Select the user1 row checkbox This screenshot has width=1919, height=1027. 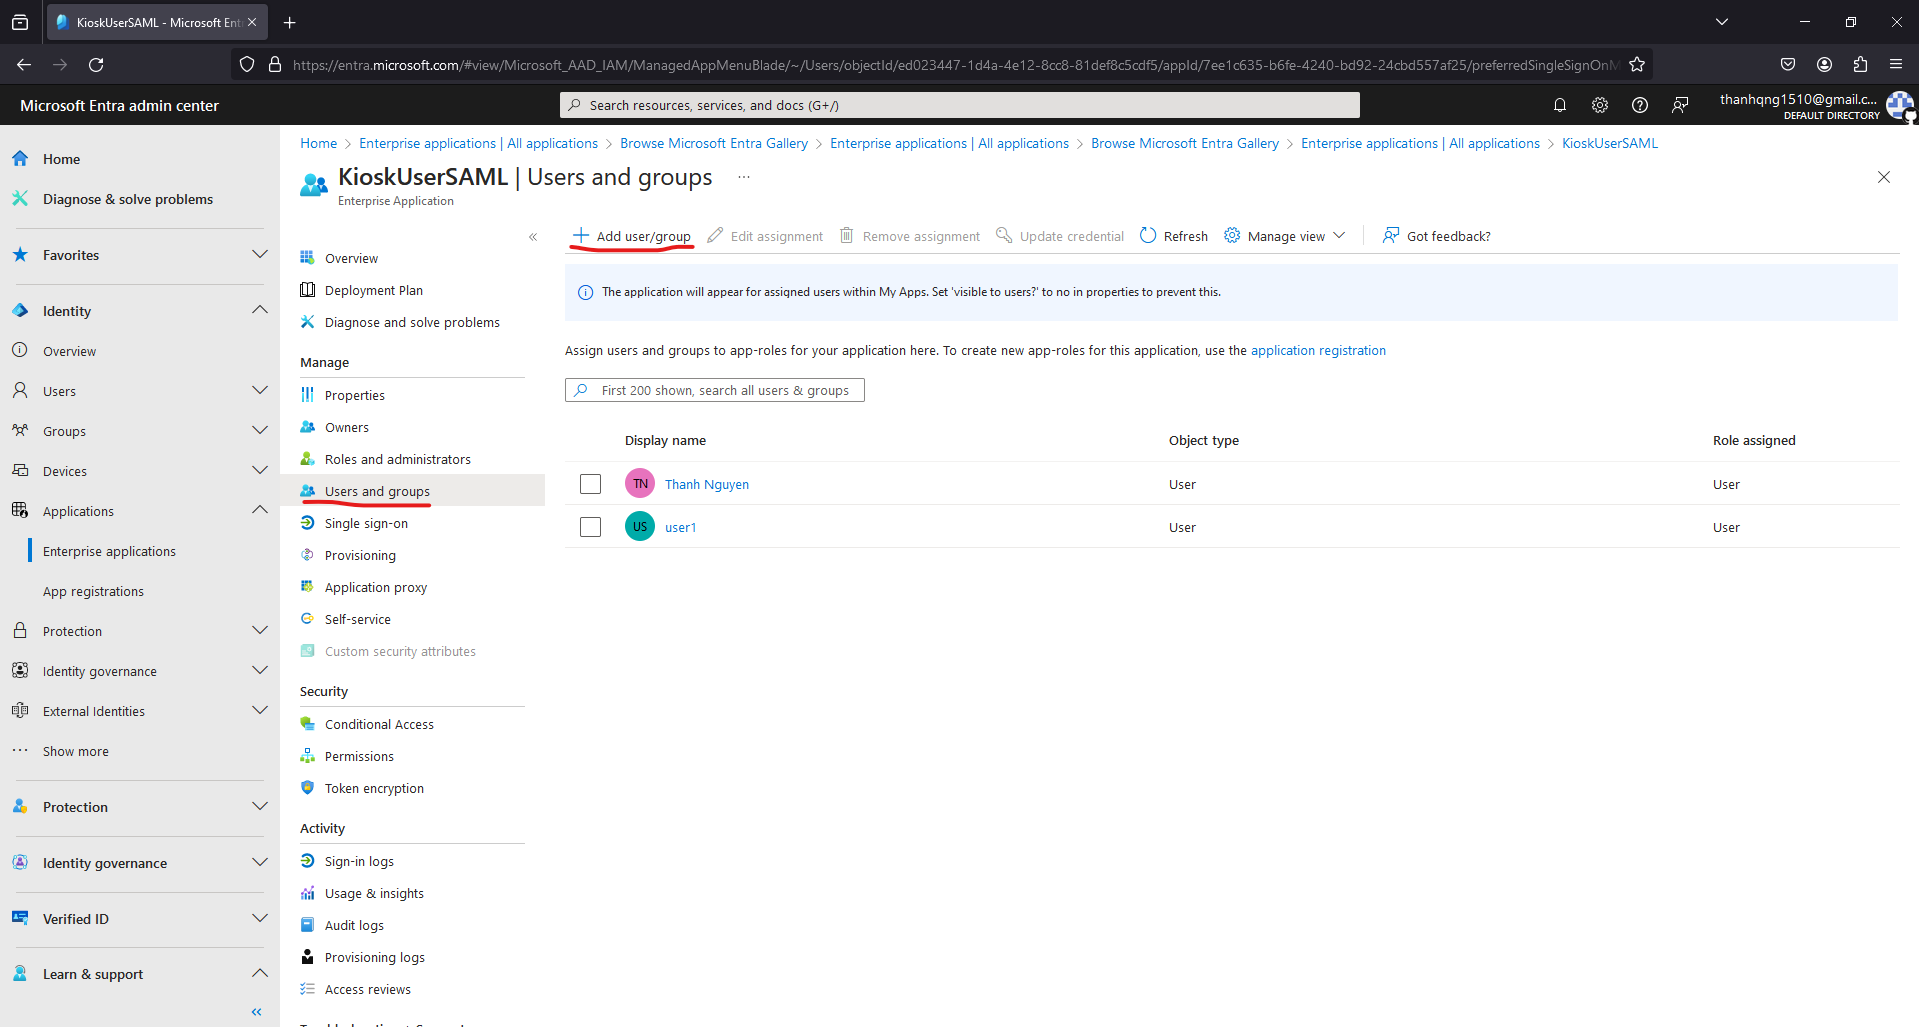tap(590, 527)
